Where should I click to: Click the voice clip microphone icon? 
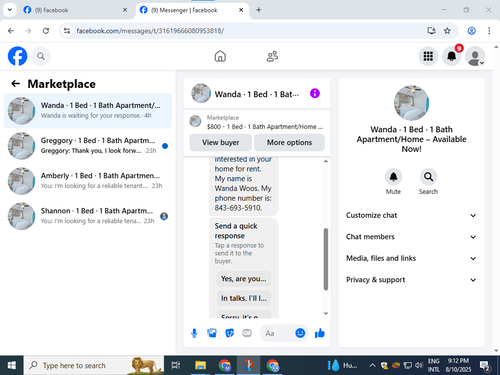tap(194, 333)
